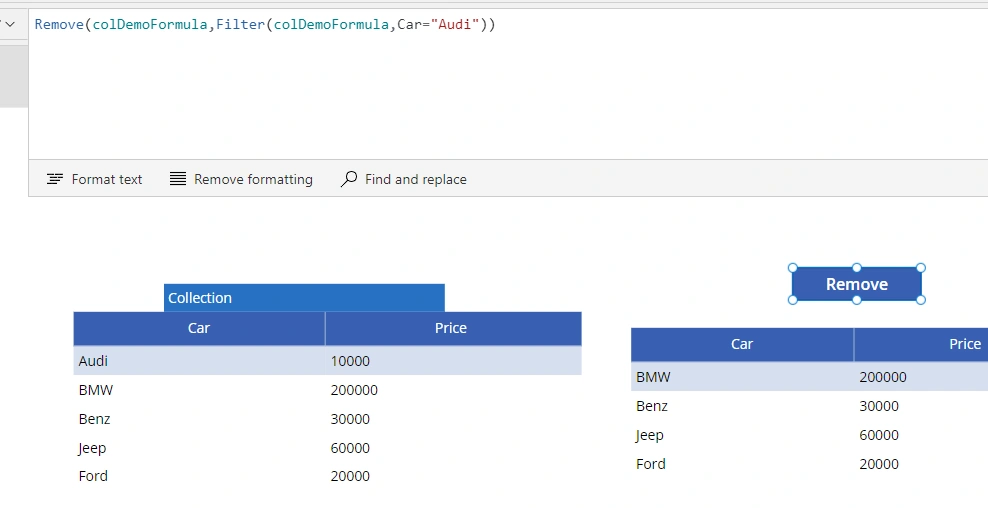The image size is (988, 508).
Task: Select the Car column header in left table
Action: (199, 328)
